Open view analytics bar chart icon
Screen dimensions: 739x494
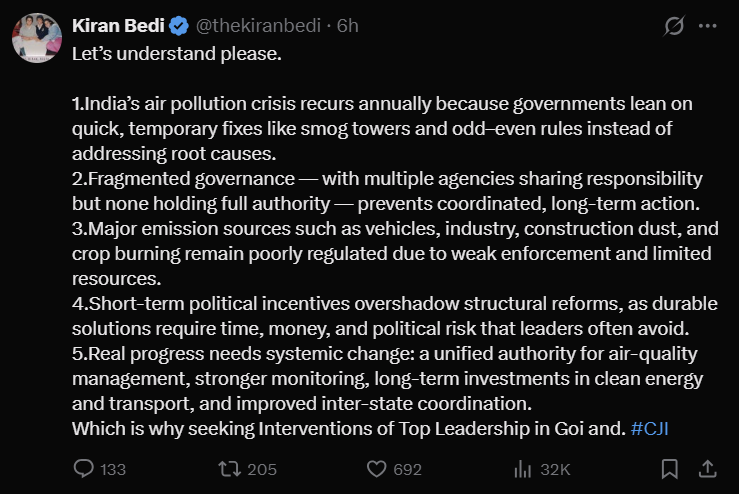click(x=522, y=468)
